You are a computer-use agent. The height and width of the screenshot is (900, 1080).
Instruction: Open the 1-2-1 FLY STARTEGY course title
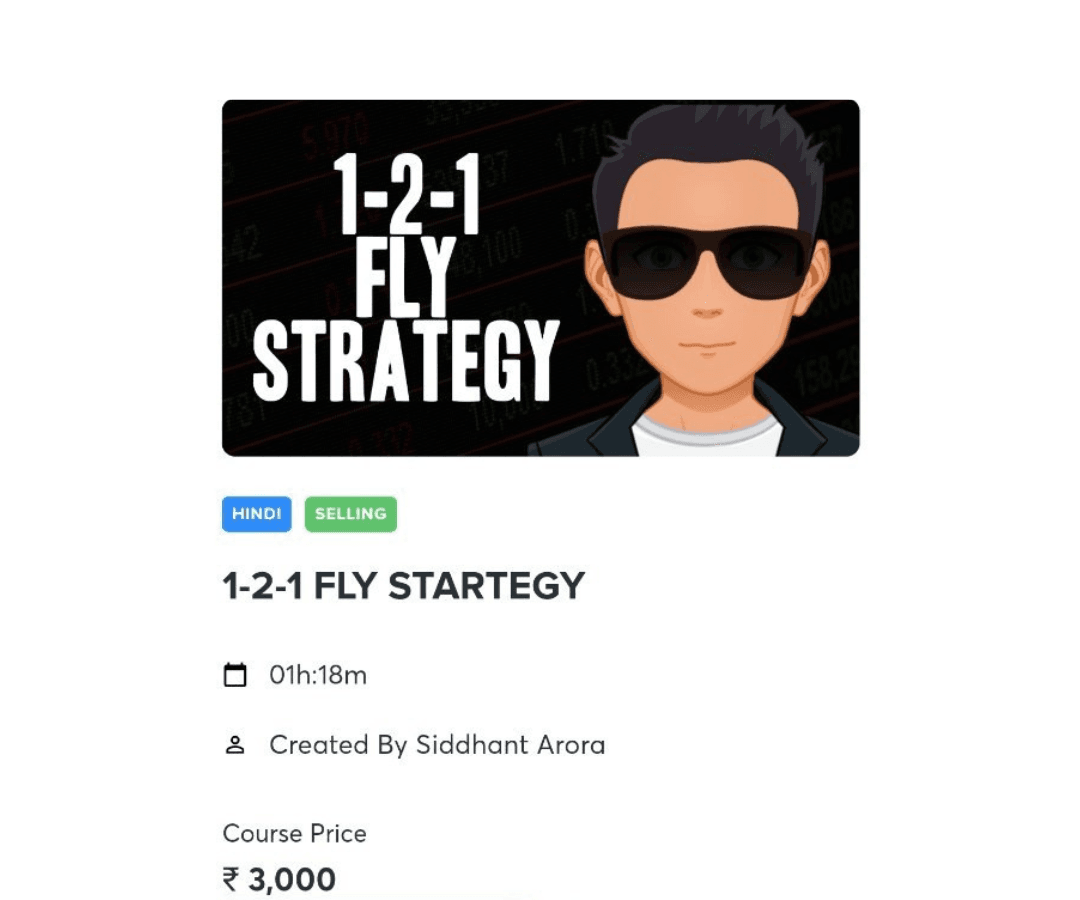pos(403,586)
